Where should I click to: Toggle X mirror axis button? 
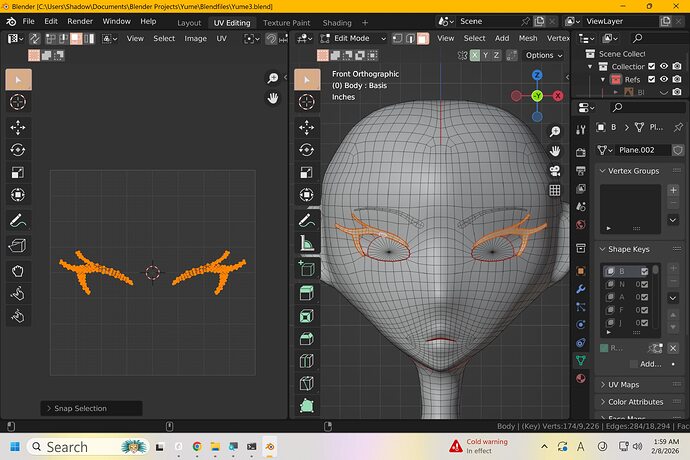(x=474, y=55)
